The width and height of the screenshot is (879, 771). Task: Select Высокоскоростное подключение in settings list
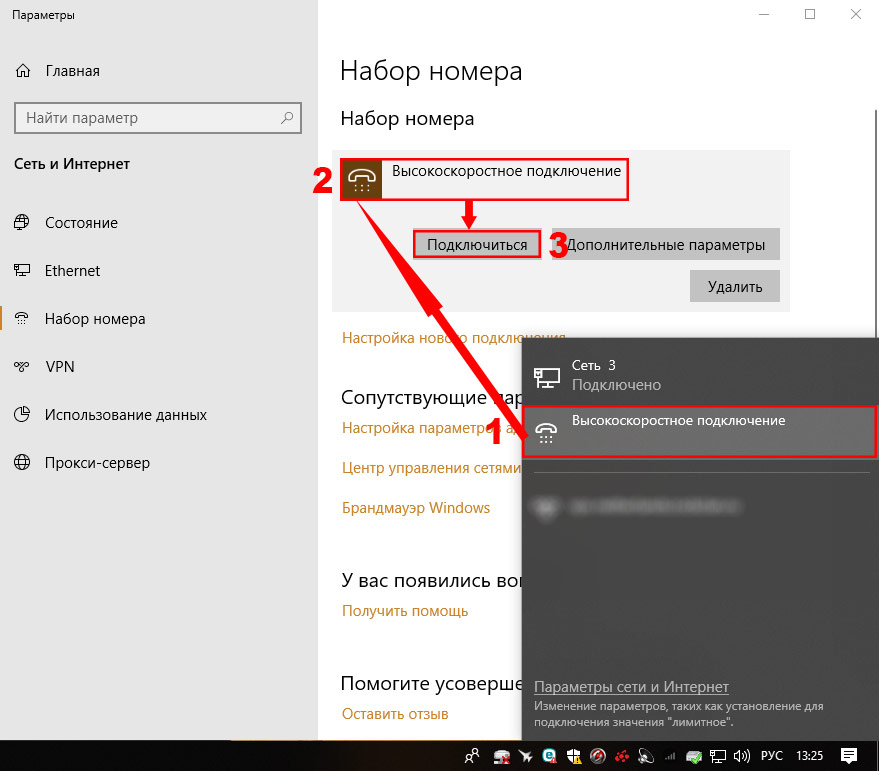coord(484,179)
